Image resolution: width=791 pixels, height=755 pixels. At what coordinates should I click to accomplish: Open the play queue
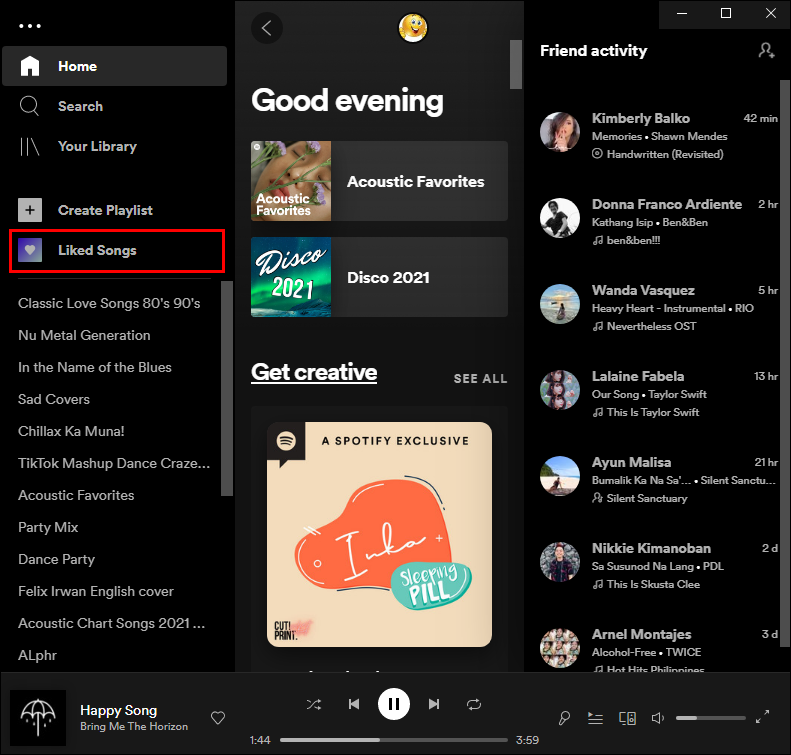pos(595,718)
